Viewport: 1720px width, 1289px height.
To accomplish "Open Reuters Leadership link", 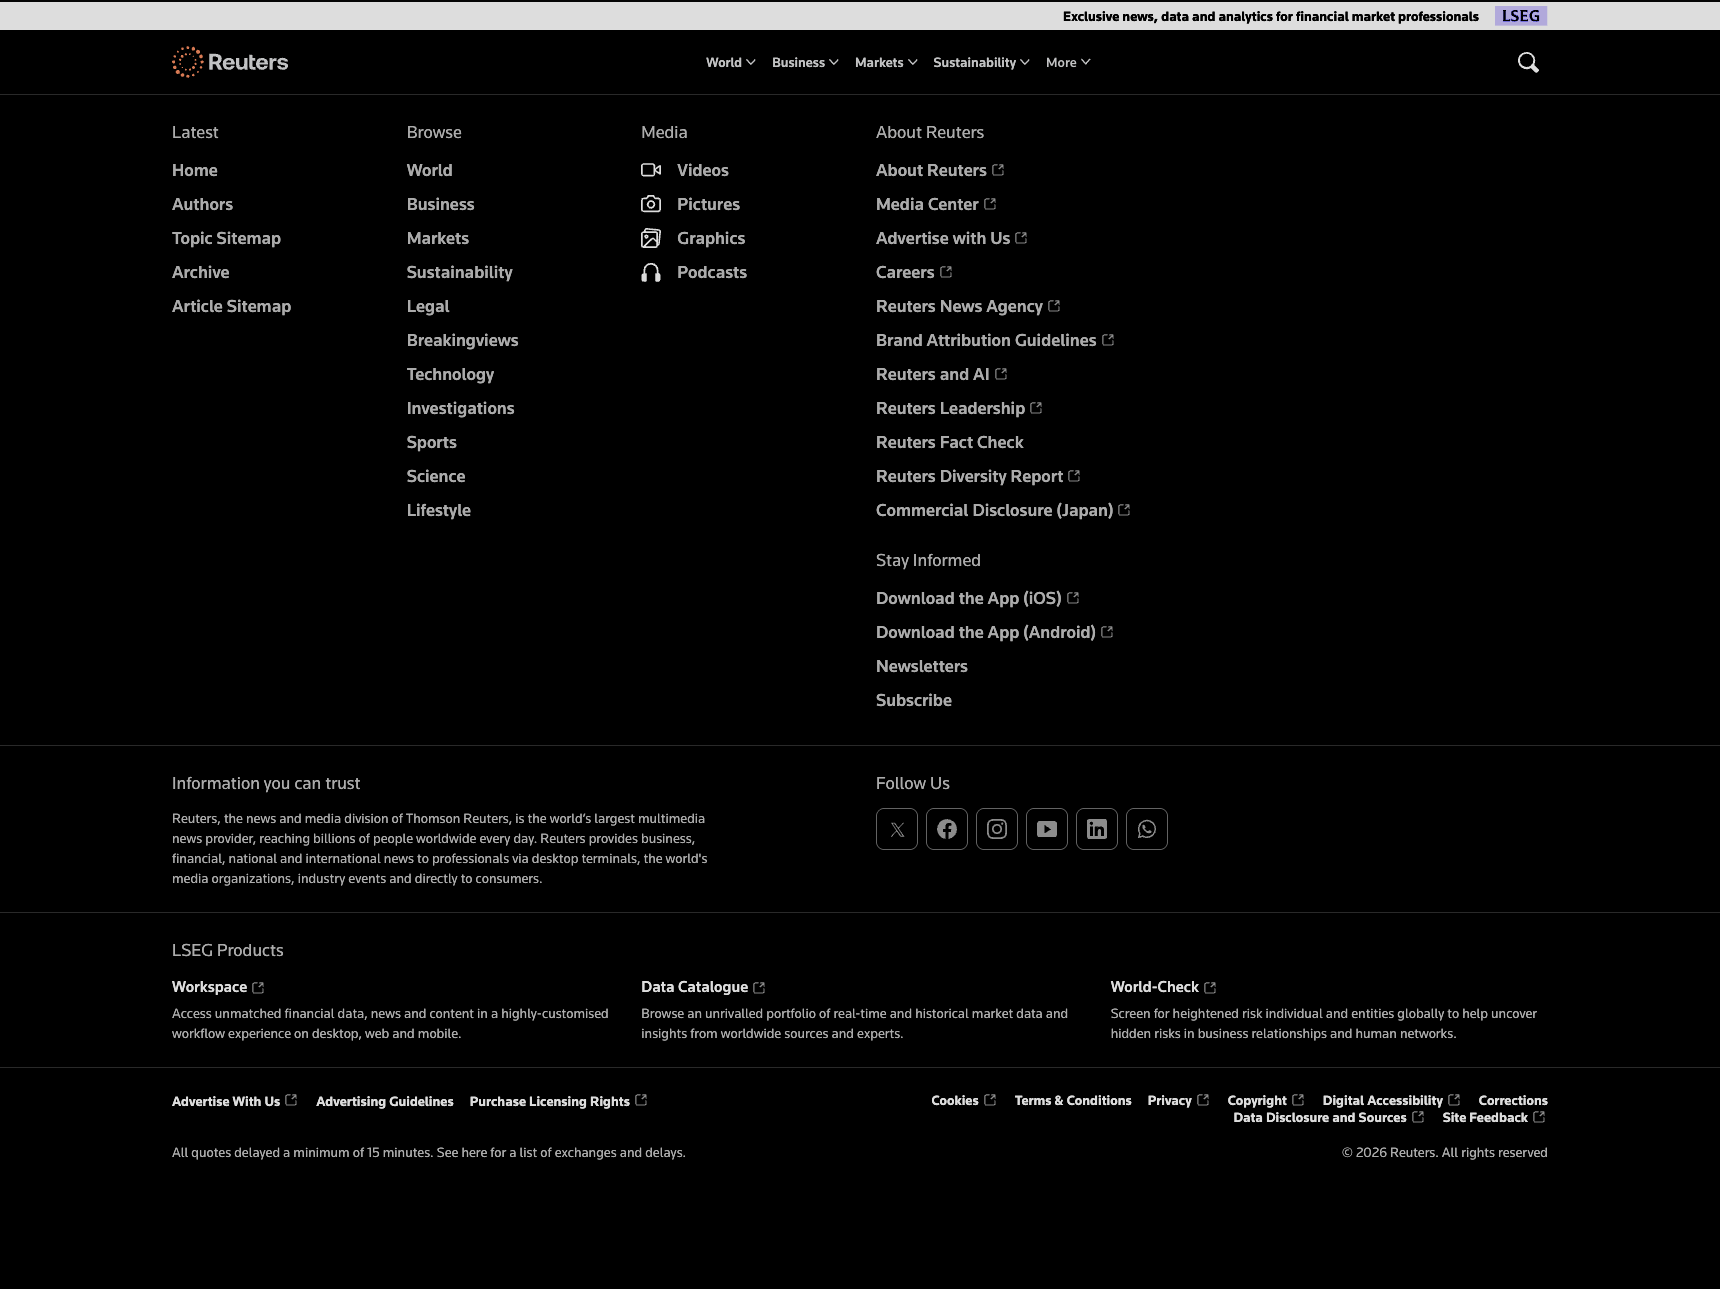I will click(x=959, y=408).
